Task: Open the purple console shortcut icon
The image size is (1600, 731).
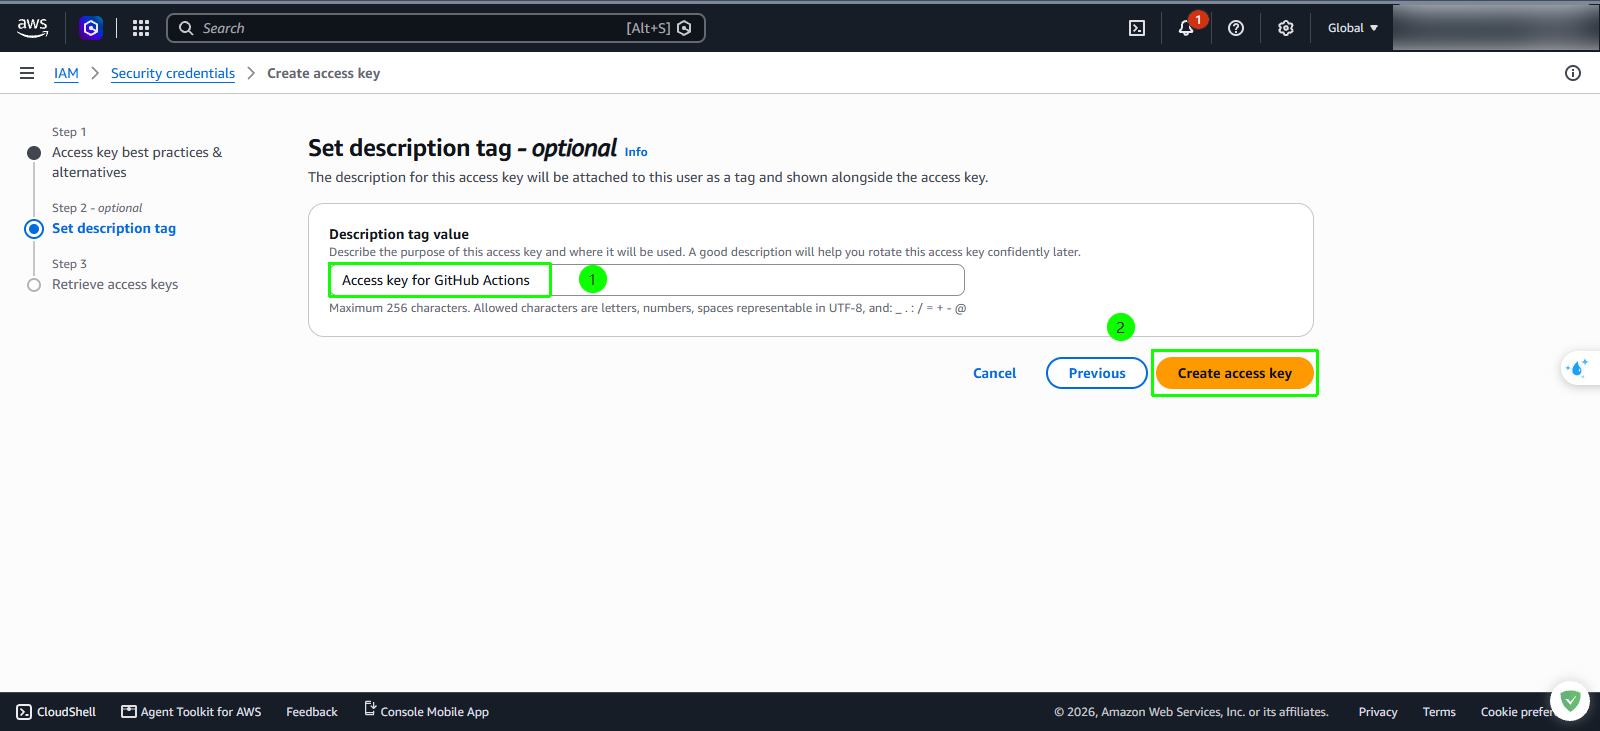Action: click(x=91, y=28)
